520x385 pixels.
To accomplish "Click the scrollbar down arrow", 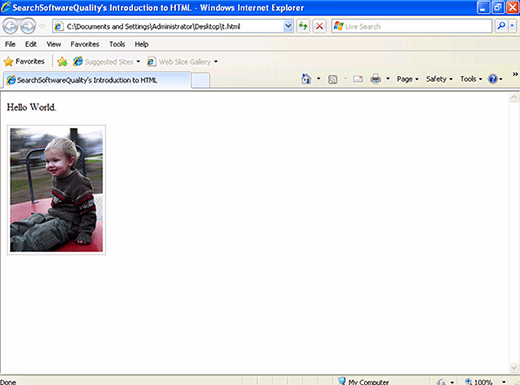I will pyautogui.click(x=514, y=367).
